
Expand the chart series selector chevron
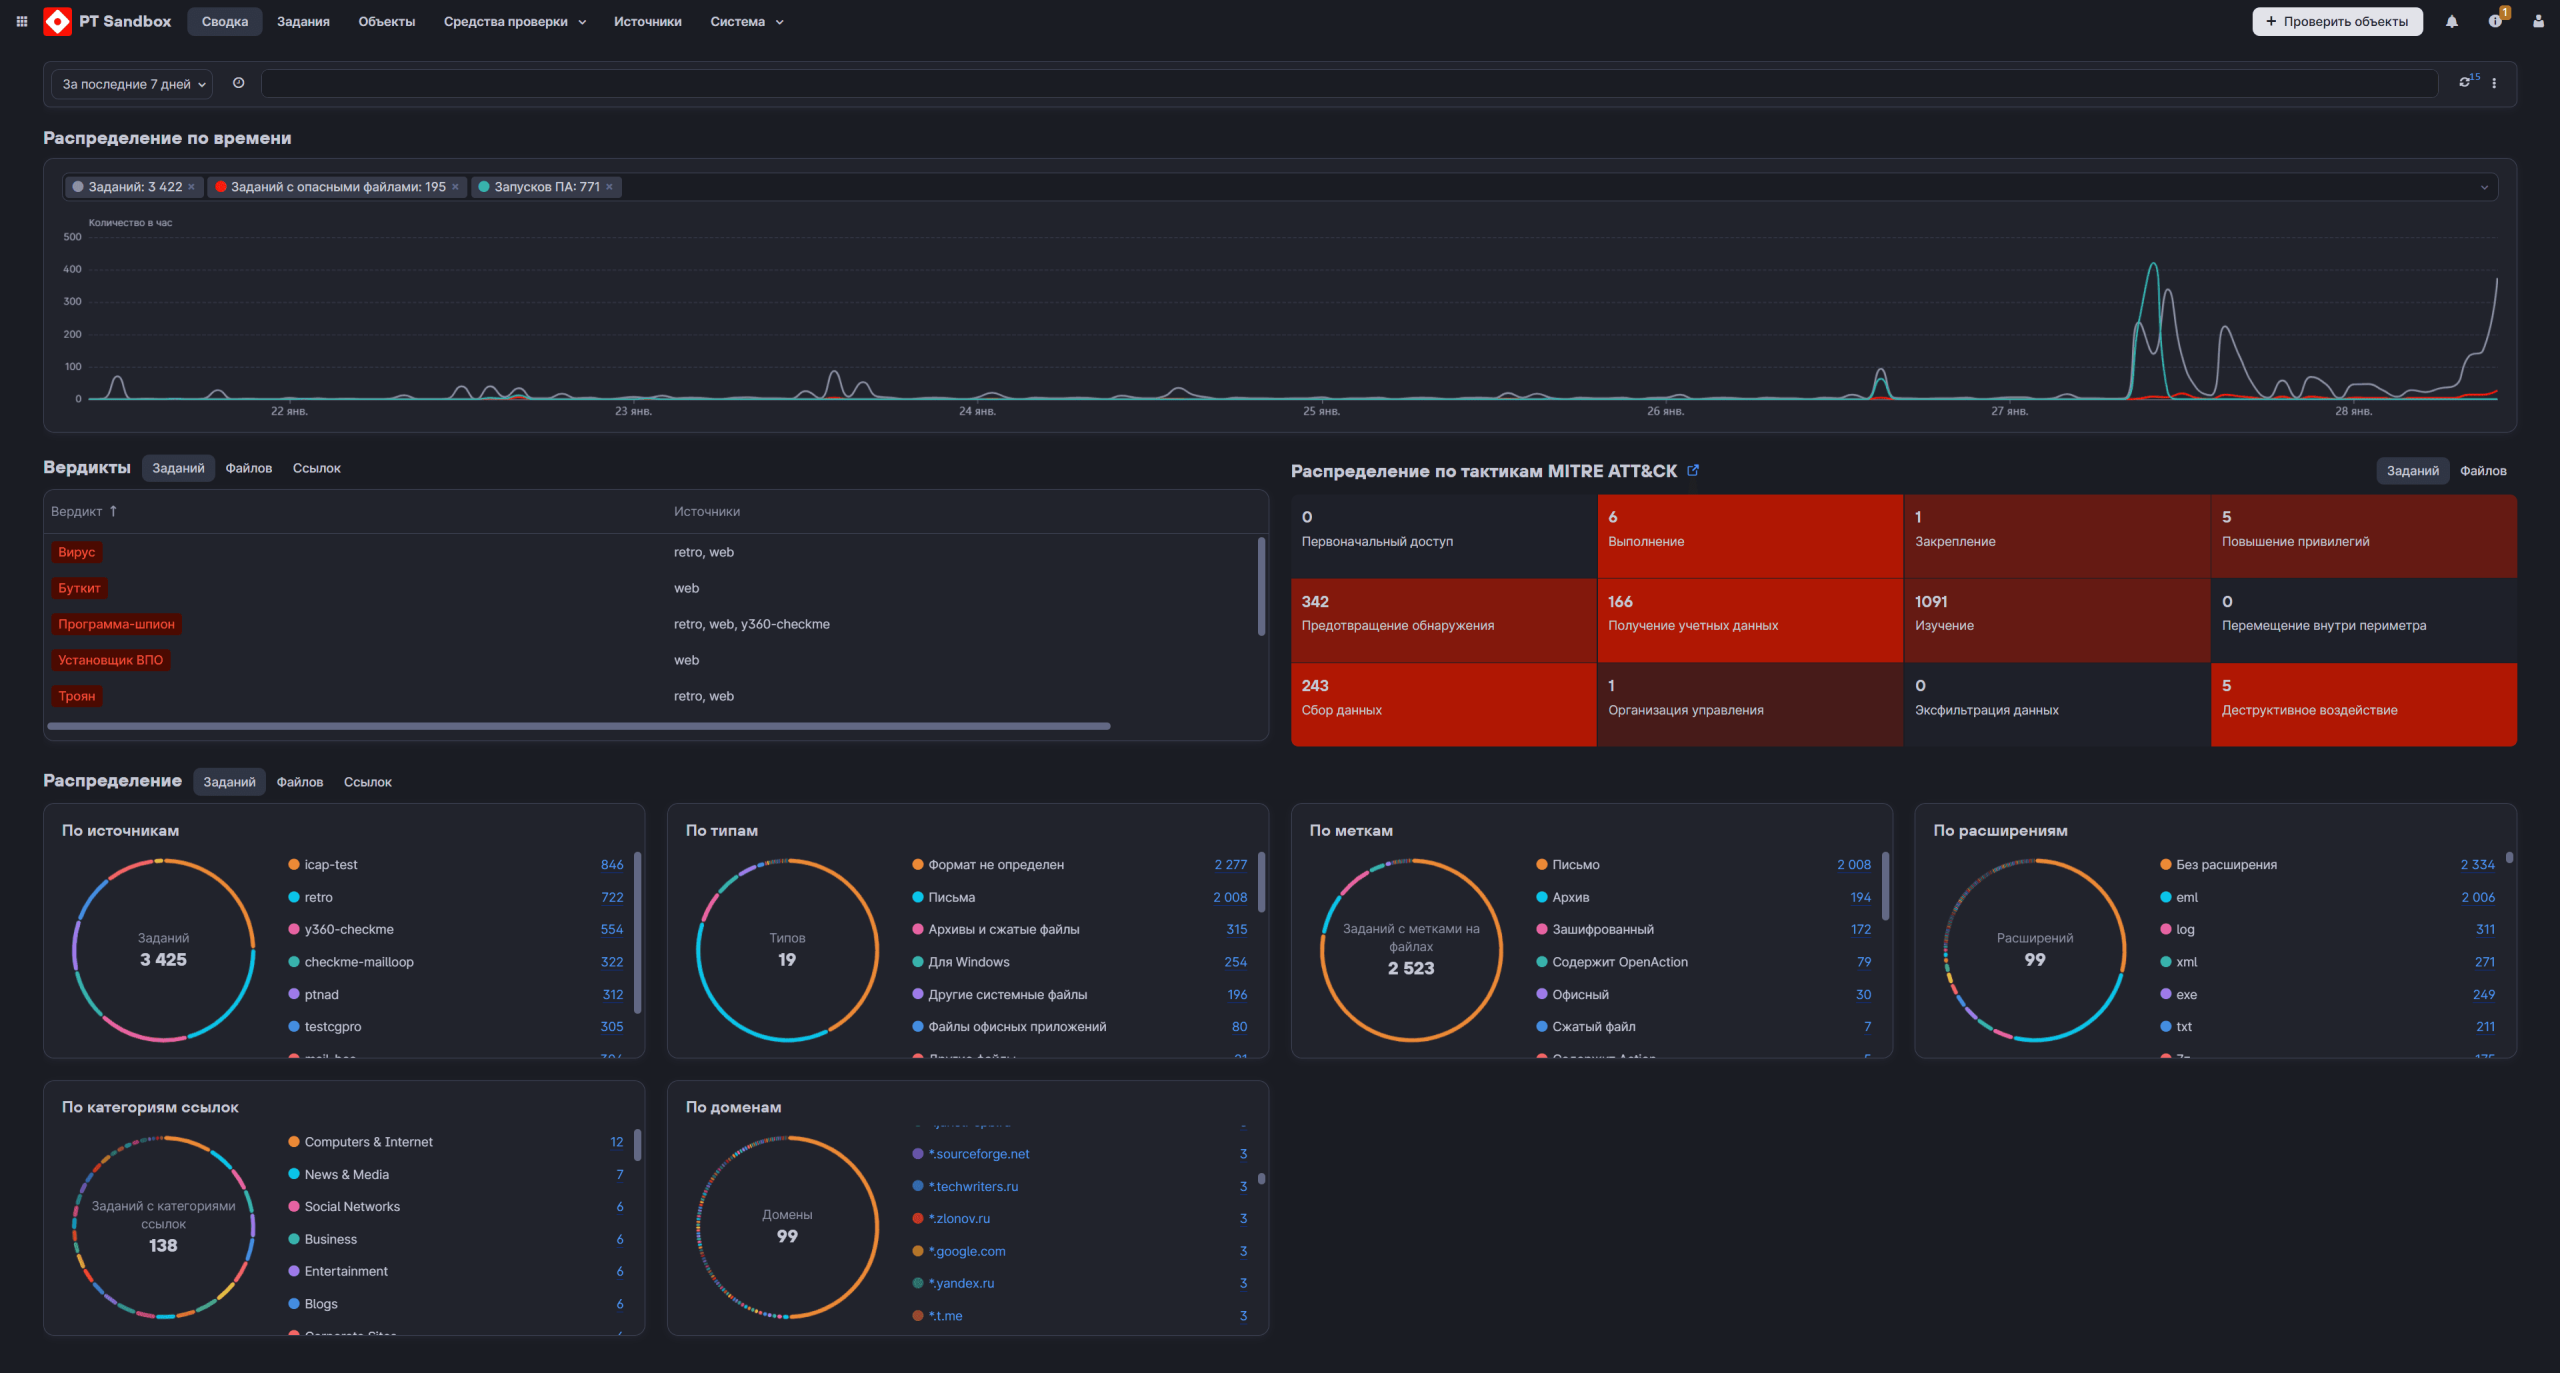pyautogui.click(x=2484, y=187)
